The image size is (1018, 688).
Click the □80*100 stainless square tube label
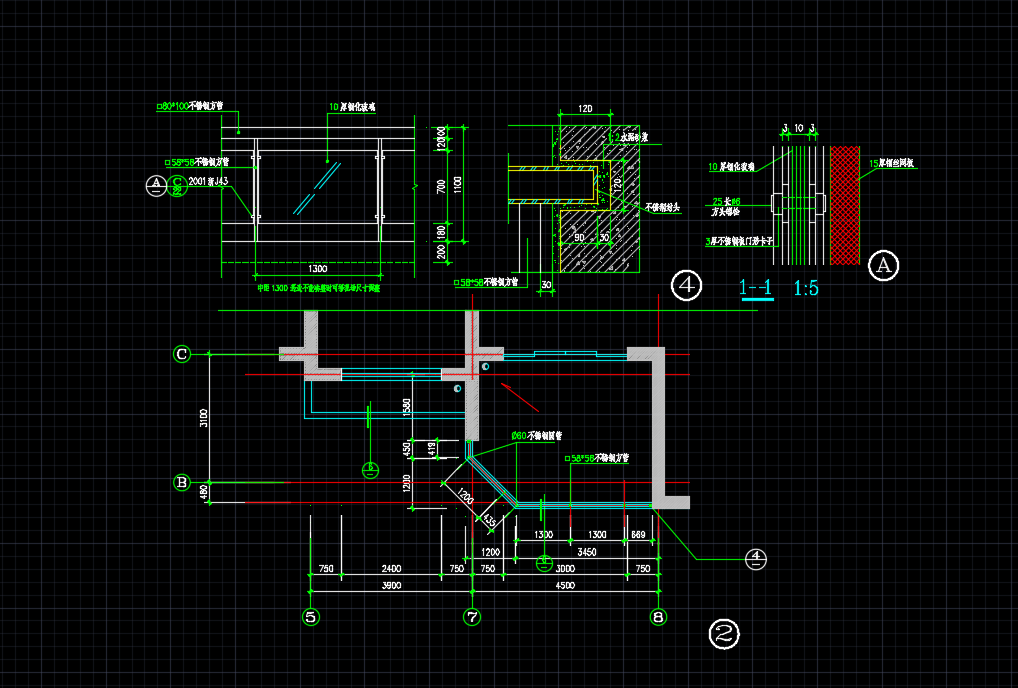click(190, 106)
